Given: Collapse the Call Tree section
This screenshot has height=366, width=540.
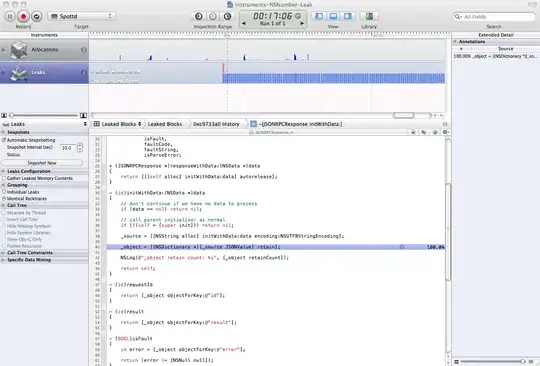Looking at the screenshot, I should [x=3, y=205].
